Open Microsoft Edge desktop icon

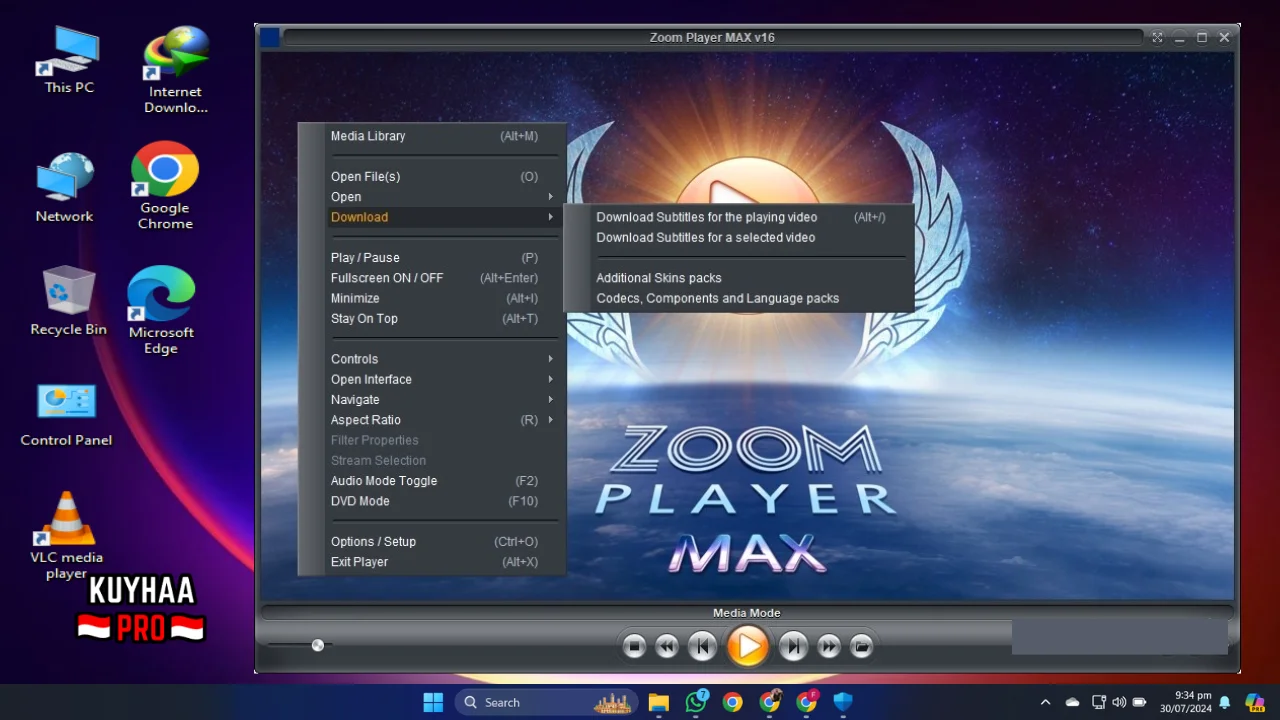point(160,311)
